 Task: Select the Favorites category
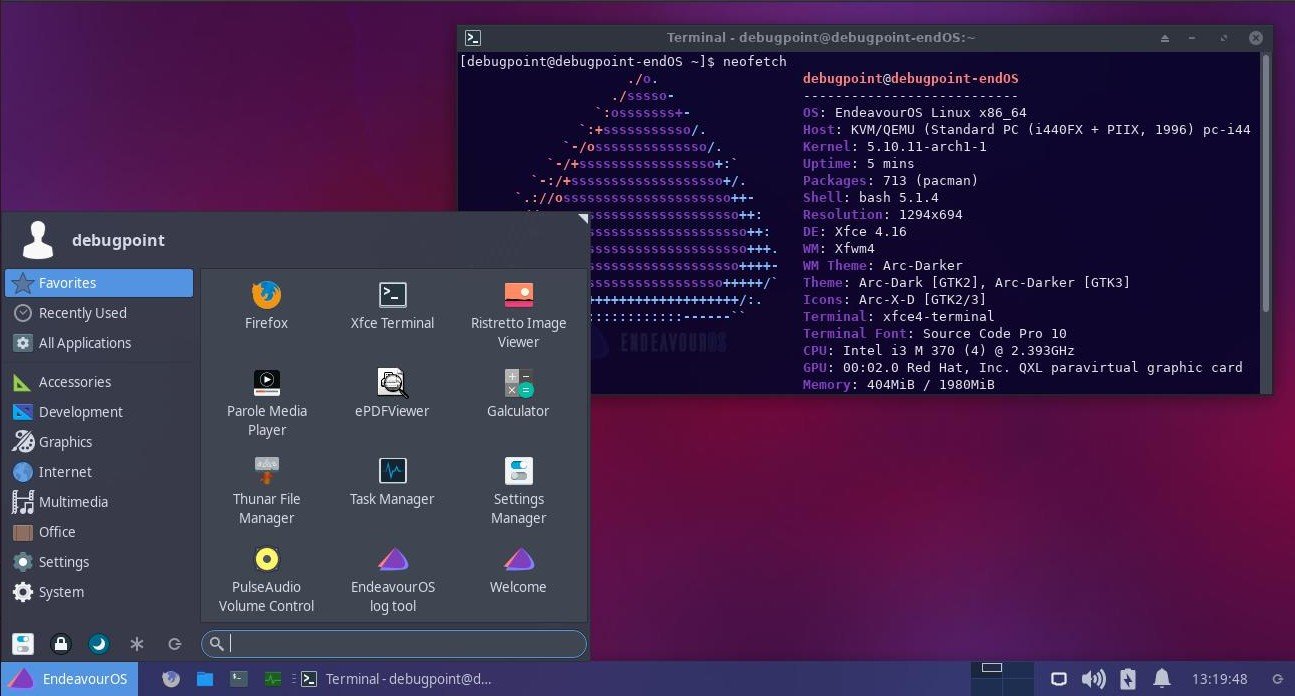pos(99,283)
